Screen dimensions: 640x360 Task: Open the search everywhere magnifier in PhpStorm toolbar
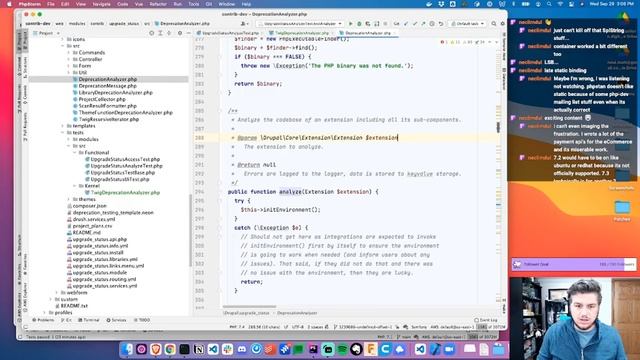tap(494, 24)
